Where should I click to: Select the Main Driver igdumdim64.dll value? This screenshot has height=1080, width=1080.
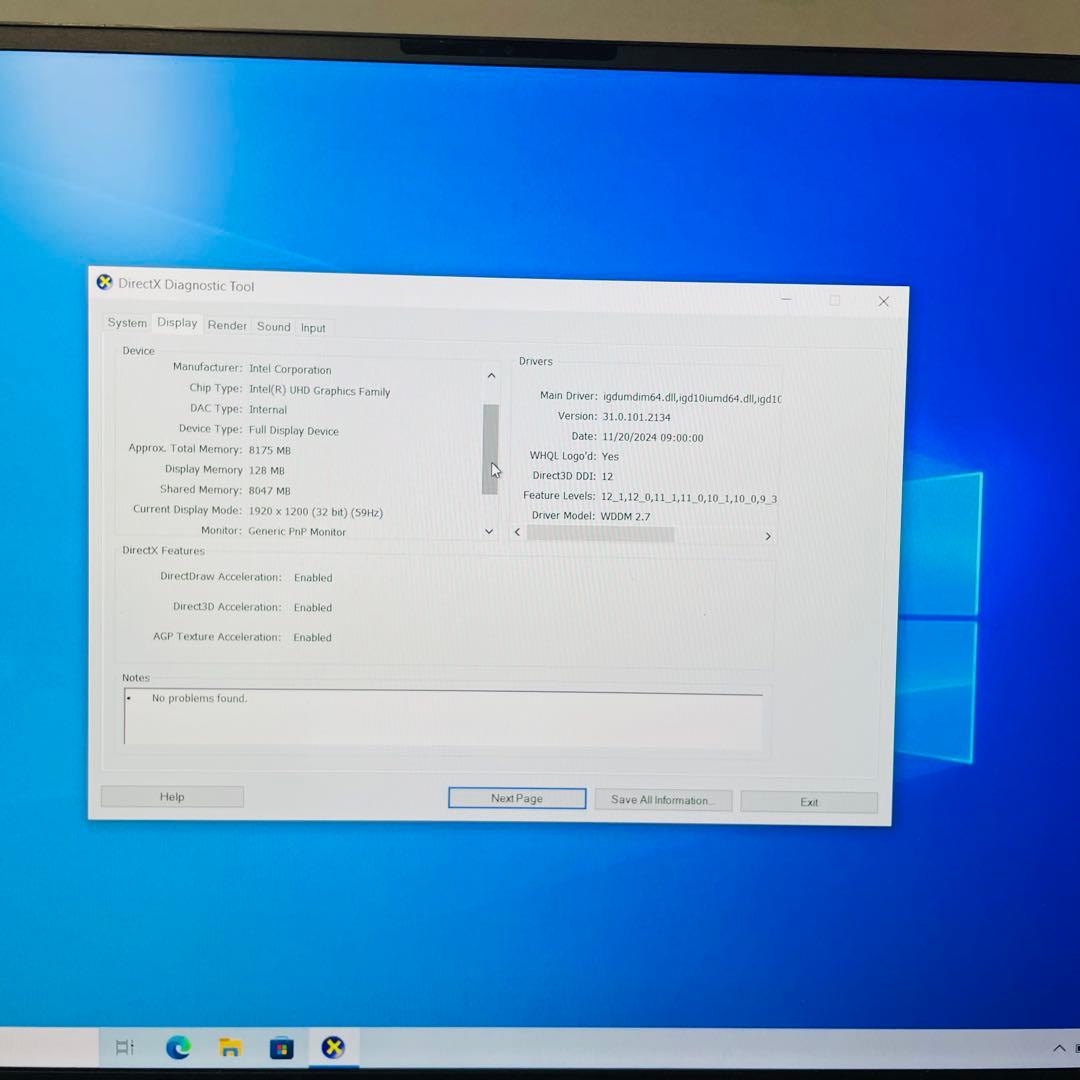[692, 397]
